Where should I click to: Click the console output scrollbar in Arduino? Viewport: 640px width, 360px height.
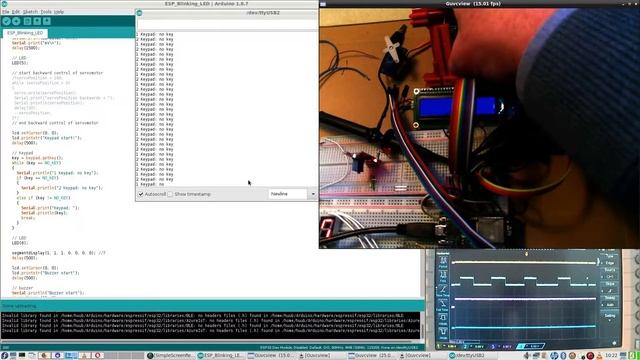coord(422,325)
